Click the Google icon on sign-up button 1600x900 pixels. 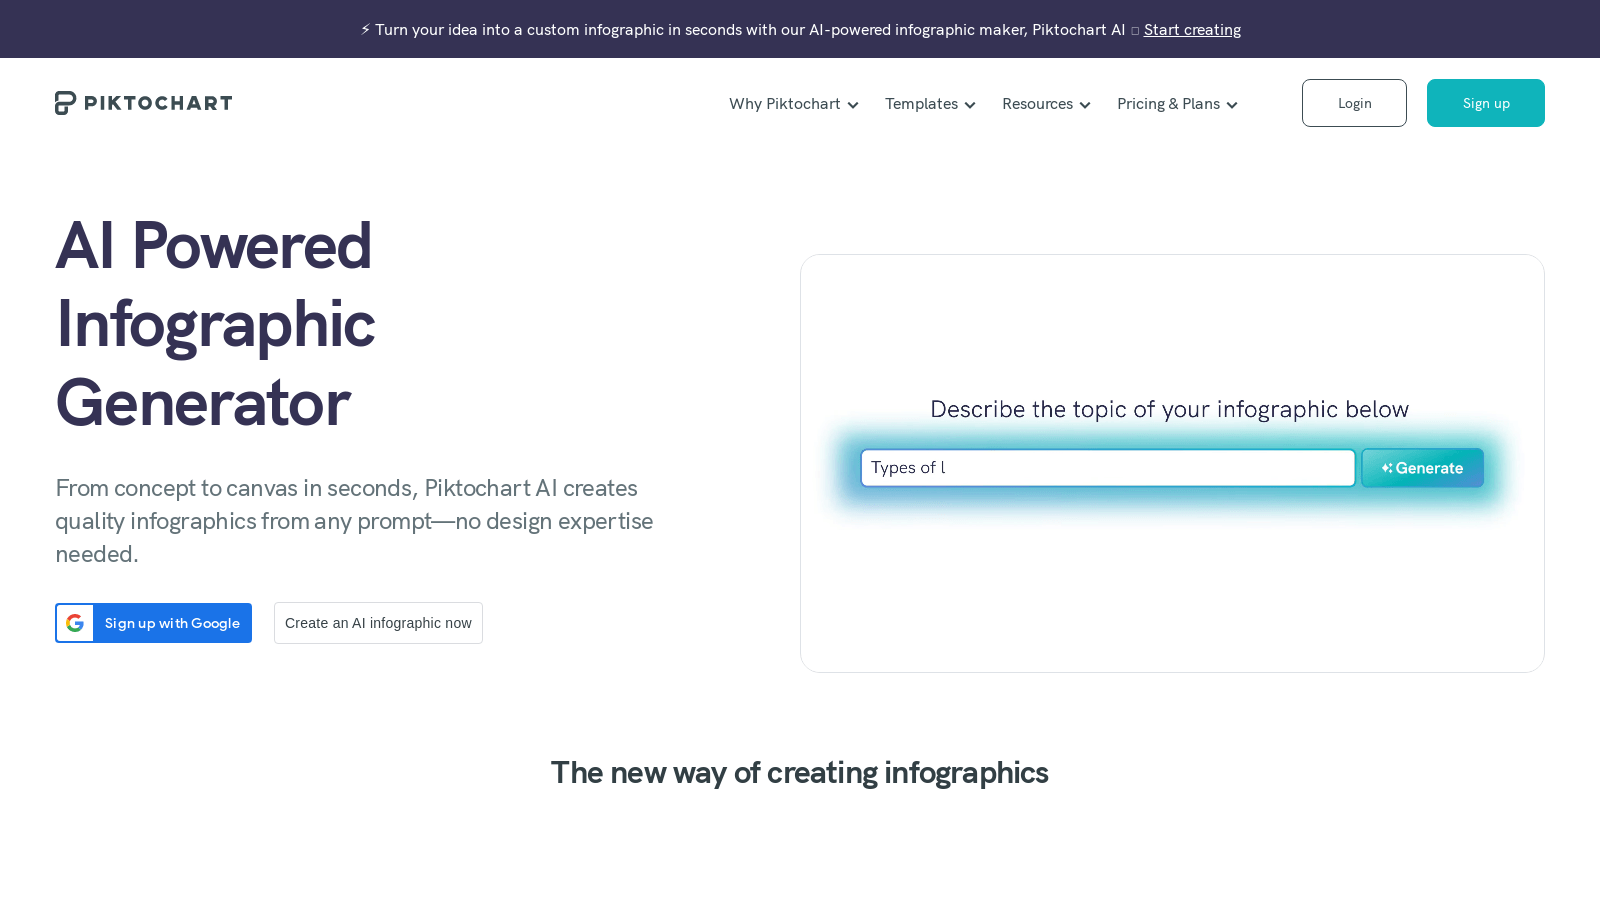click(75, 623)
